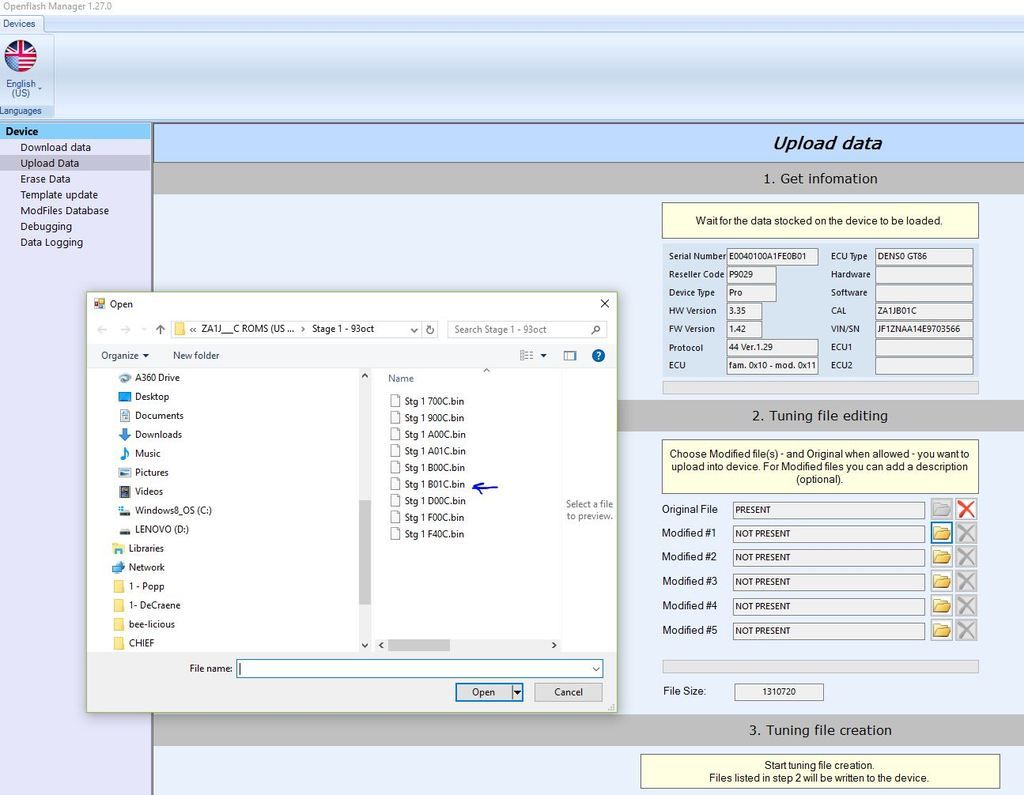Click the refresh icon beside the path bar

tap(430, 329)
